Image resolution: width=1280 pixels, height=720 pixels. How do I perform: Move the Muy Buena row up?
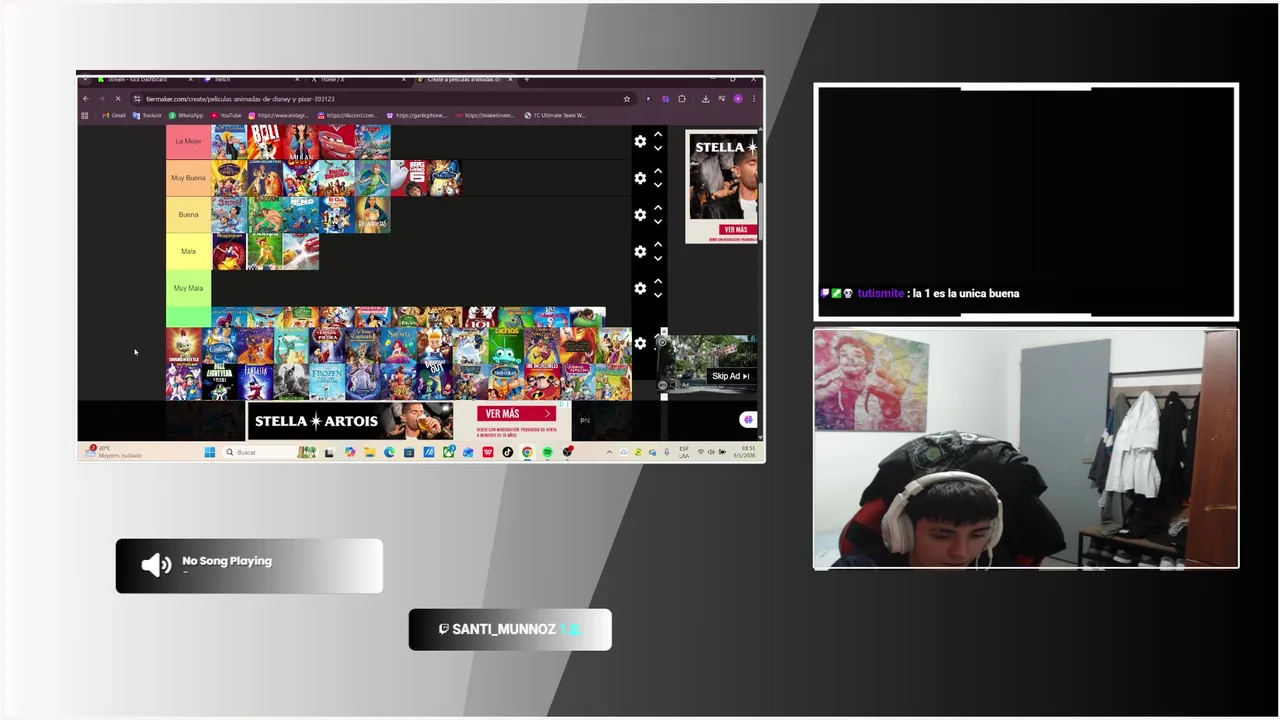(658, 171)
